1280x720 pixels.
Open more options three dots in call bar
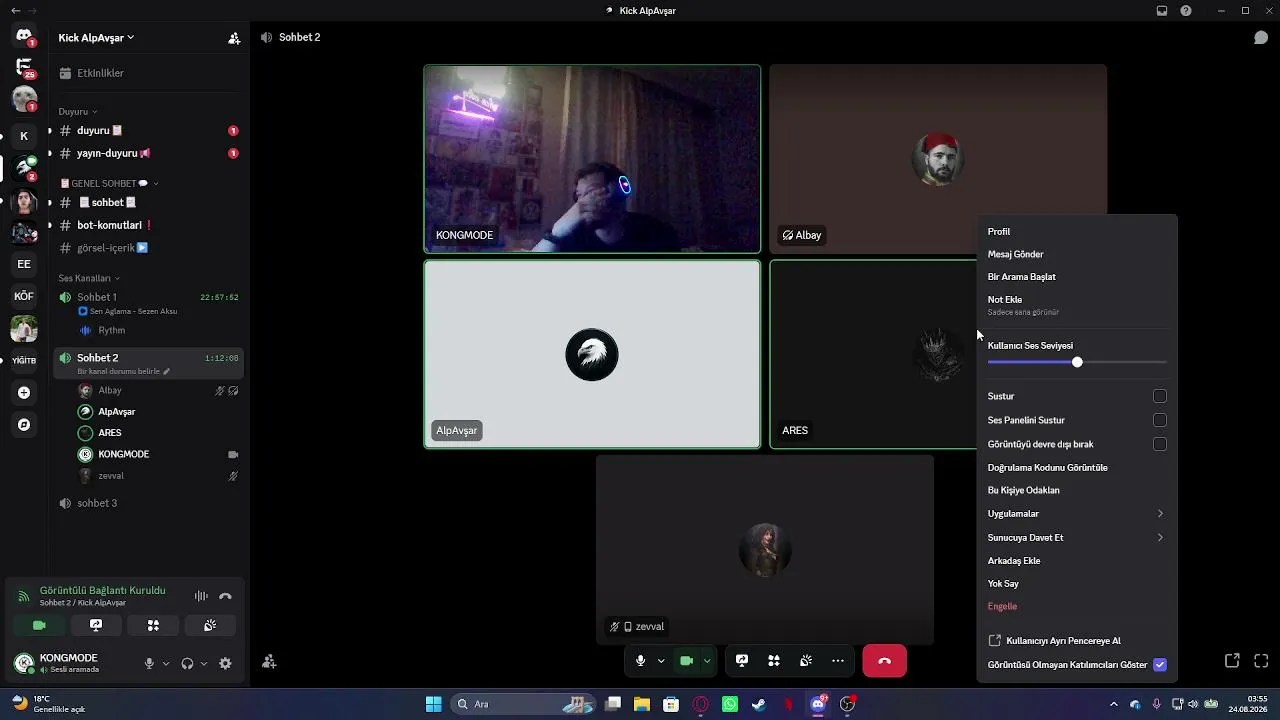(x=838, y=661)
